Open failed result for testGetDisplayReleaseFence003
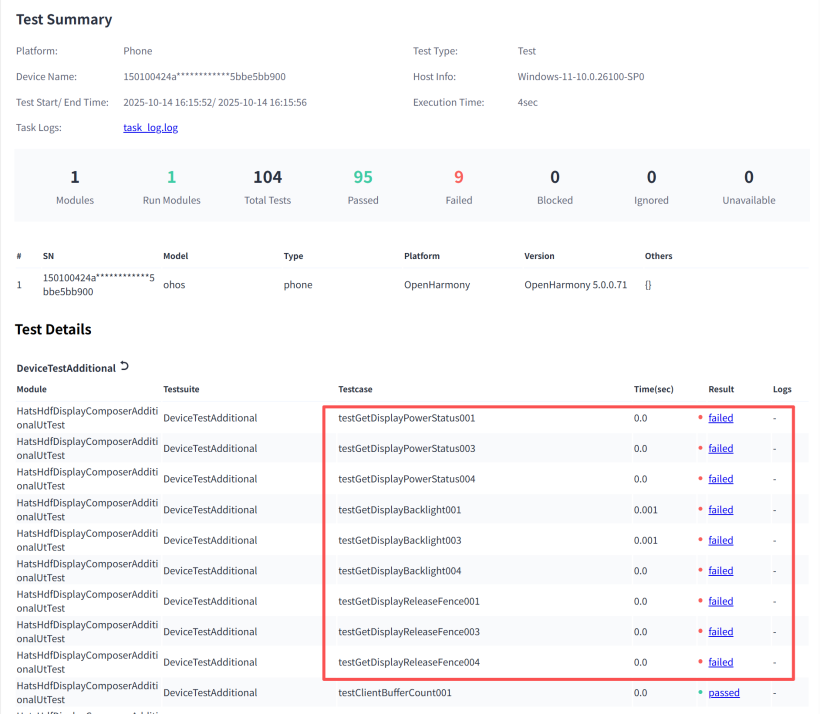 click(721, 631)
